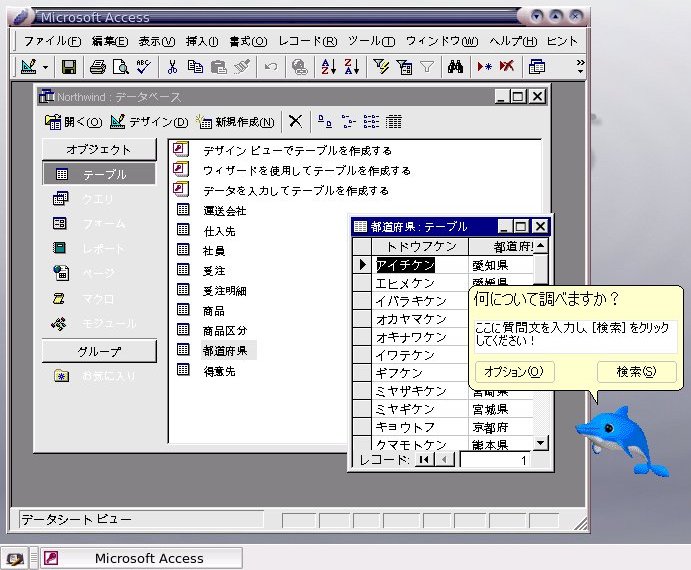Click the Apply Filter funnel icon
The image size is (691, 570).
(427, 67)
